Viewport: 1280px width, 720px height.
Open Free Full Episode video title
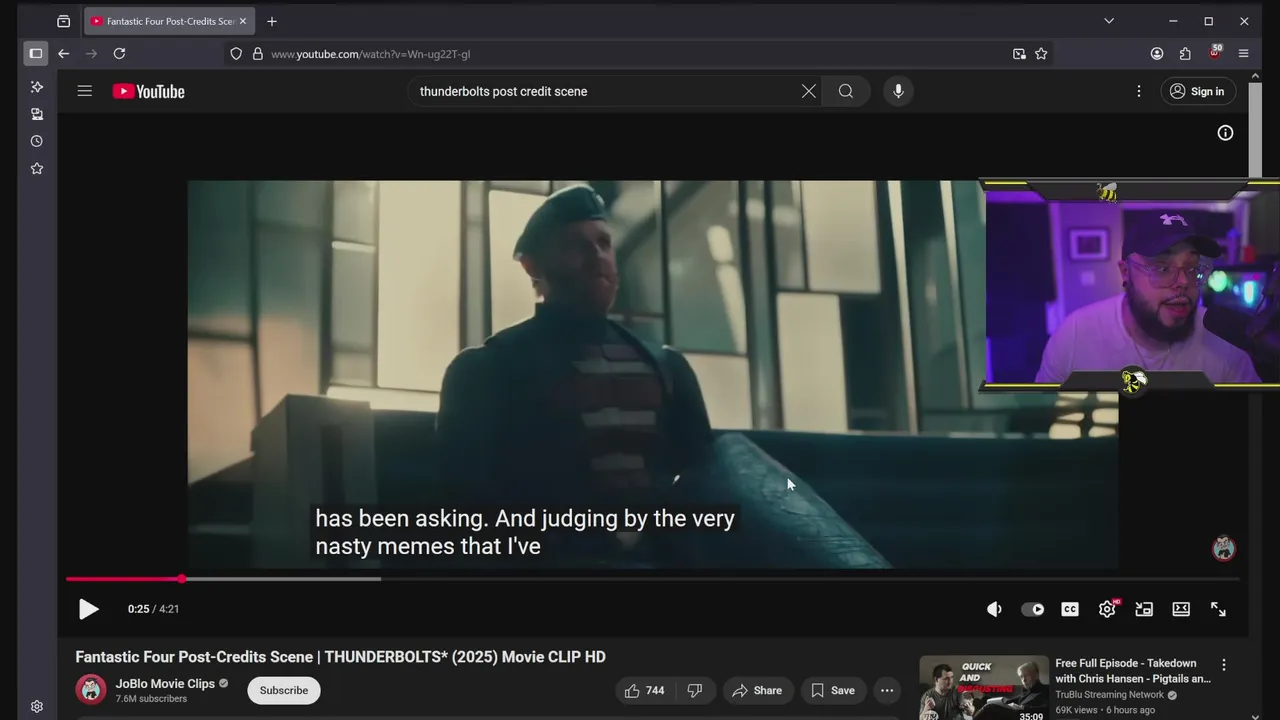coord(1133,671)
